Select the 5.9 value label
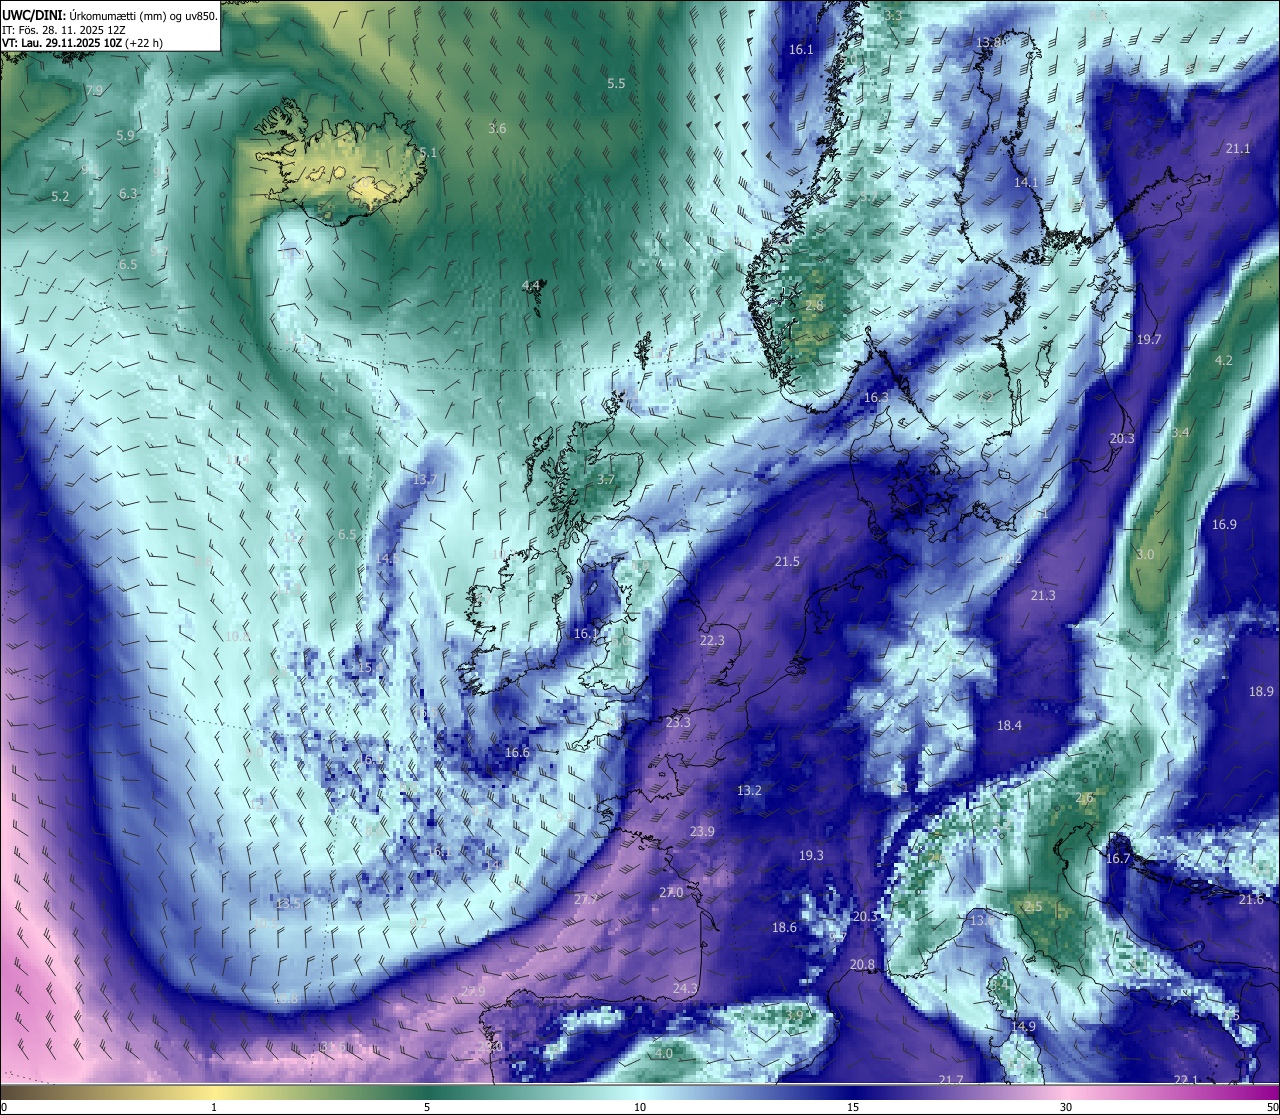 [125, 136]
